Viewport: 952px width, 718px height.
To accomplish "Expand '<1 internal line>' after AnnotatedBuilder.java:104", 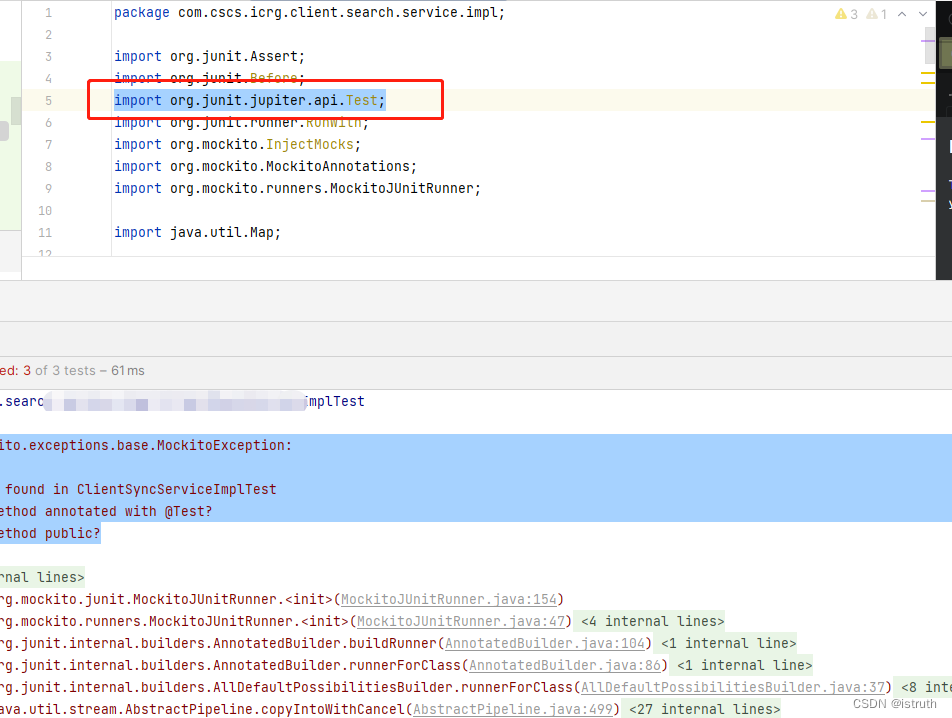I will [x=728, y=643].
